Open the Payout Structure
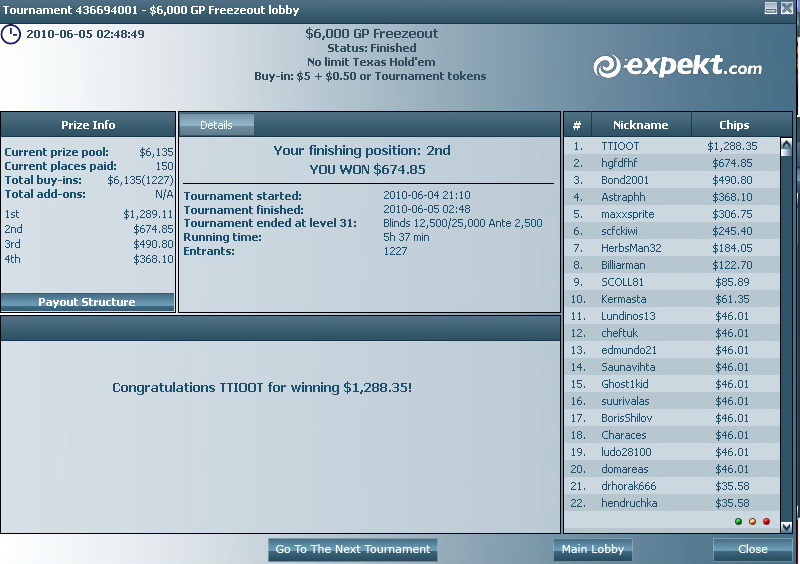The width and height of the screenshot is (800, 564). click(x=87, y=302)
